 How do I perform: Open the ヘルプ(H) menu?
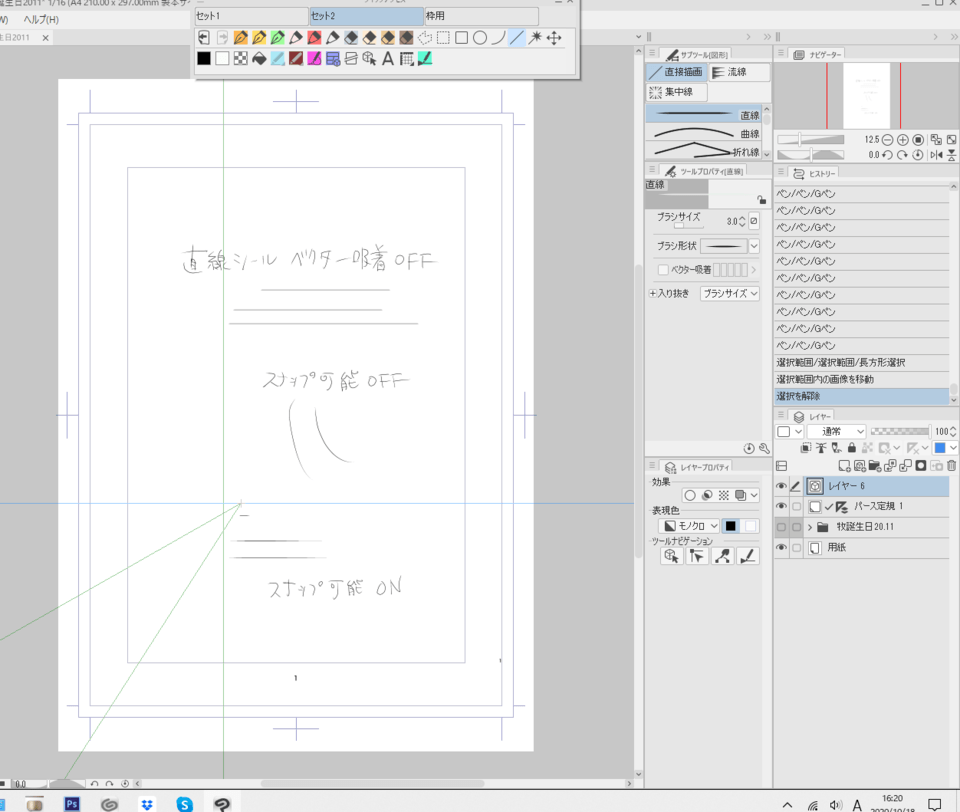[40, 20]
